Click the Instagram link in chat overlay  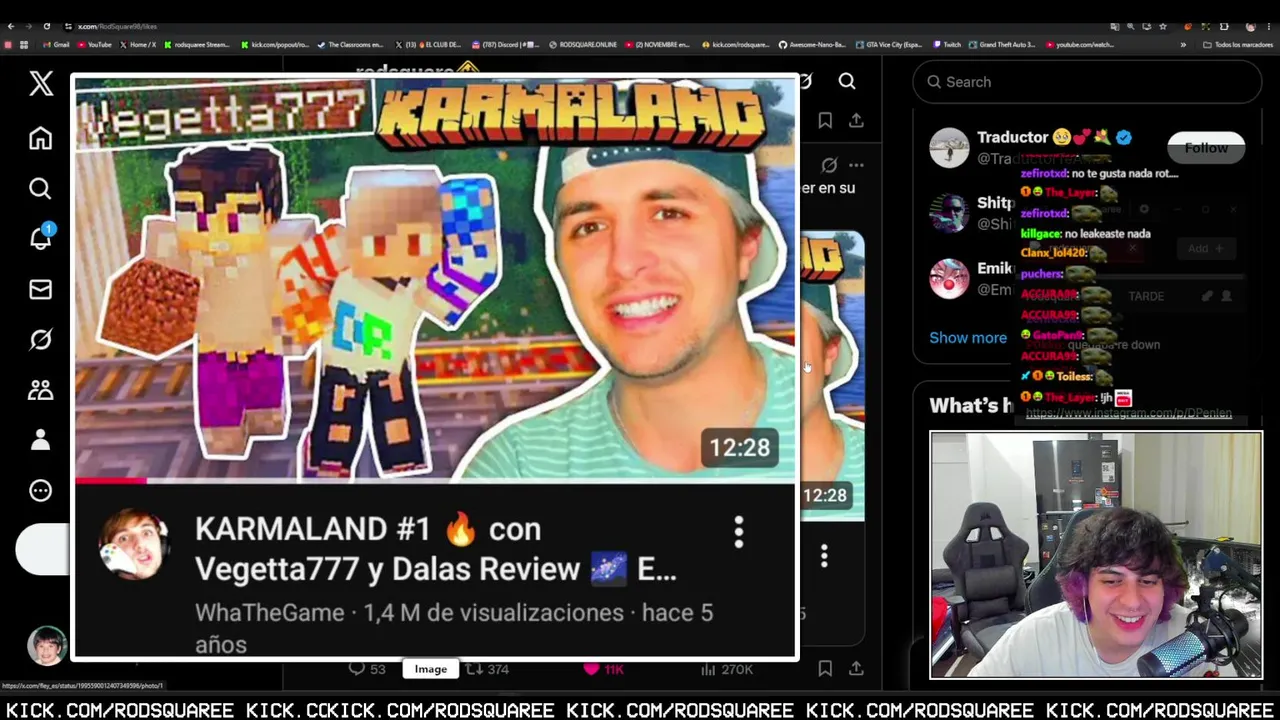click(x=1128, y=413)
